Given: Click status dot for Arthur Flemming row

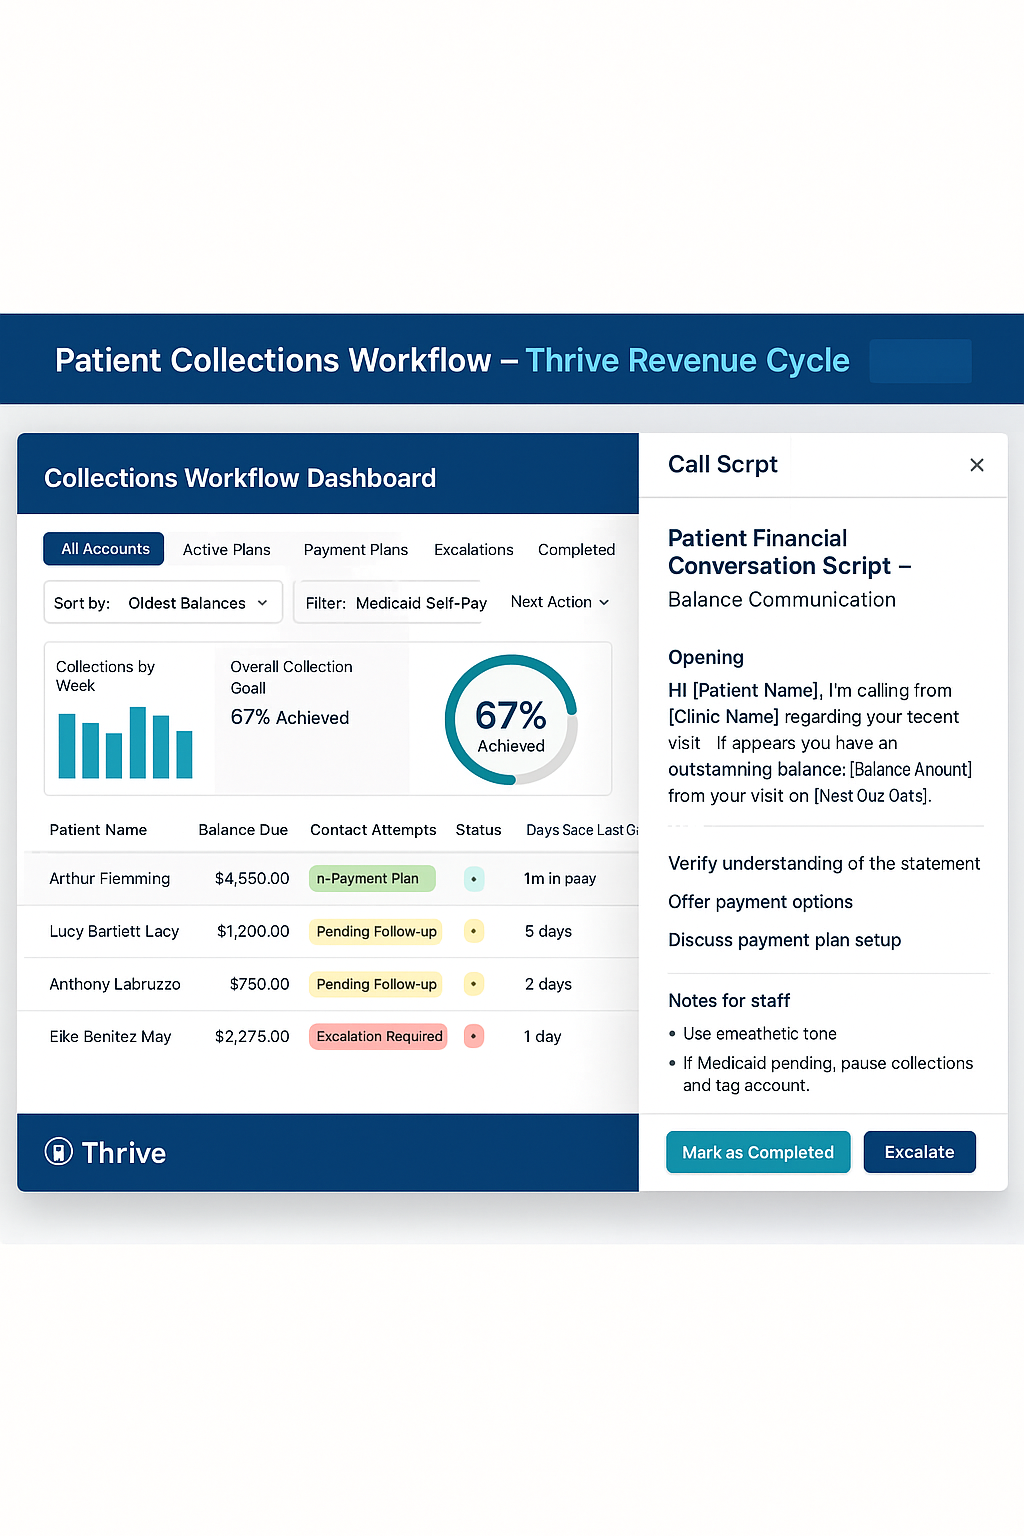Looking at the screenshot, I should [474, 879].
